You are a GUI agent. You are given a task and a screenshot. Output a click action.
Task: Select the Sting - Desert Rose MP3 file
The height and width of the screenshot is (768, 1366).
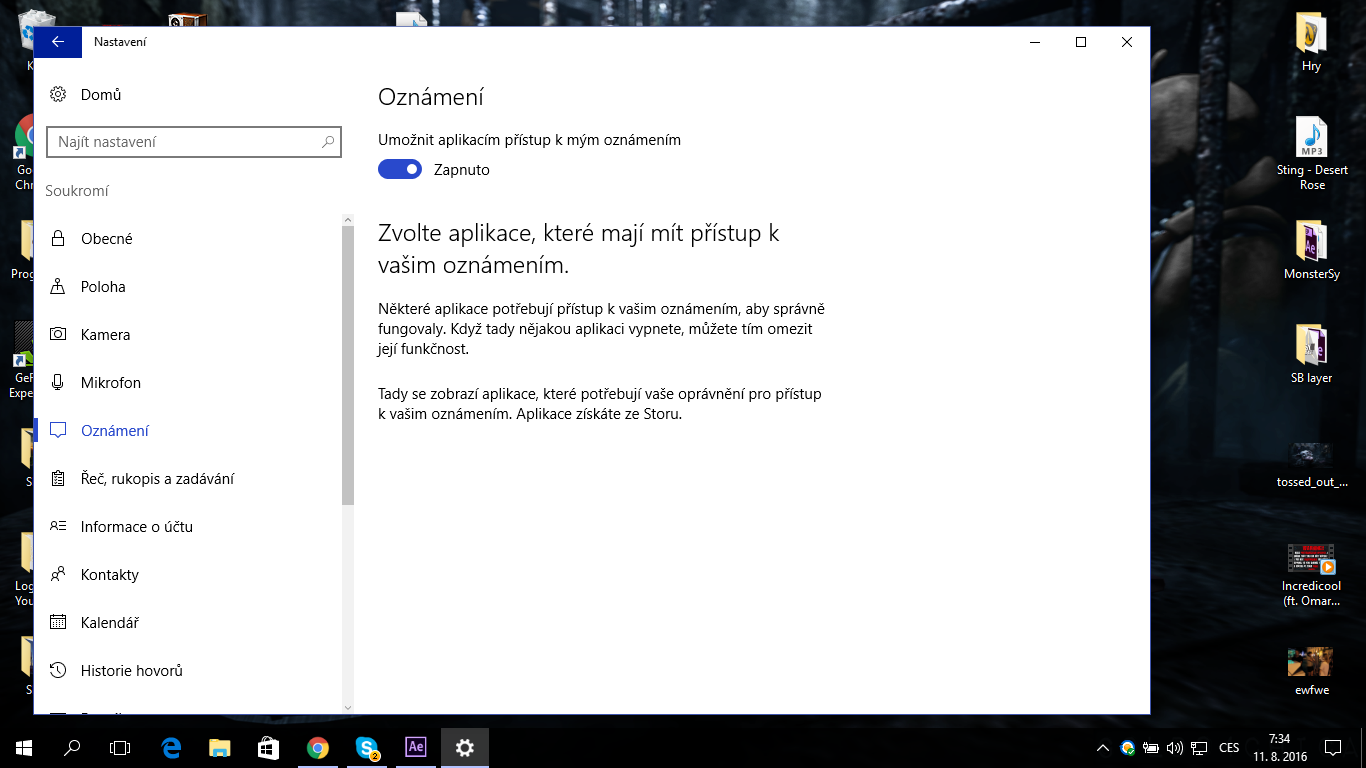(1311, 154)
